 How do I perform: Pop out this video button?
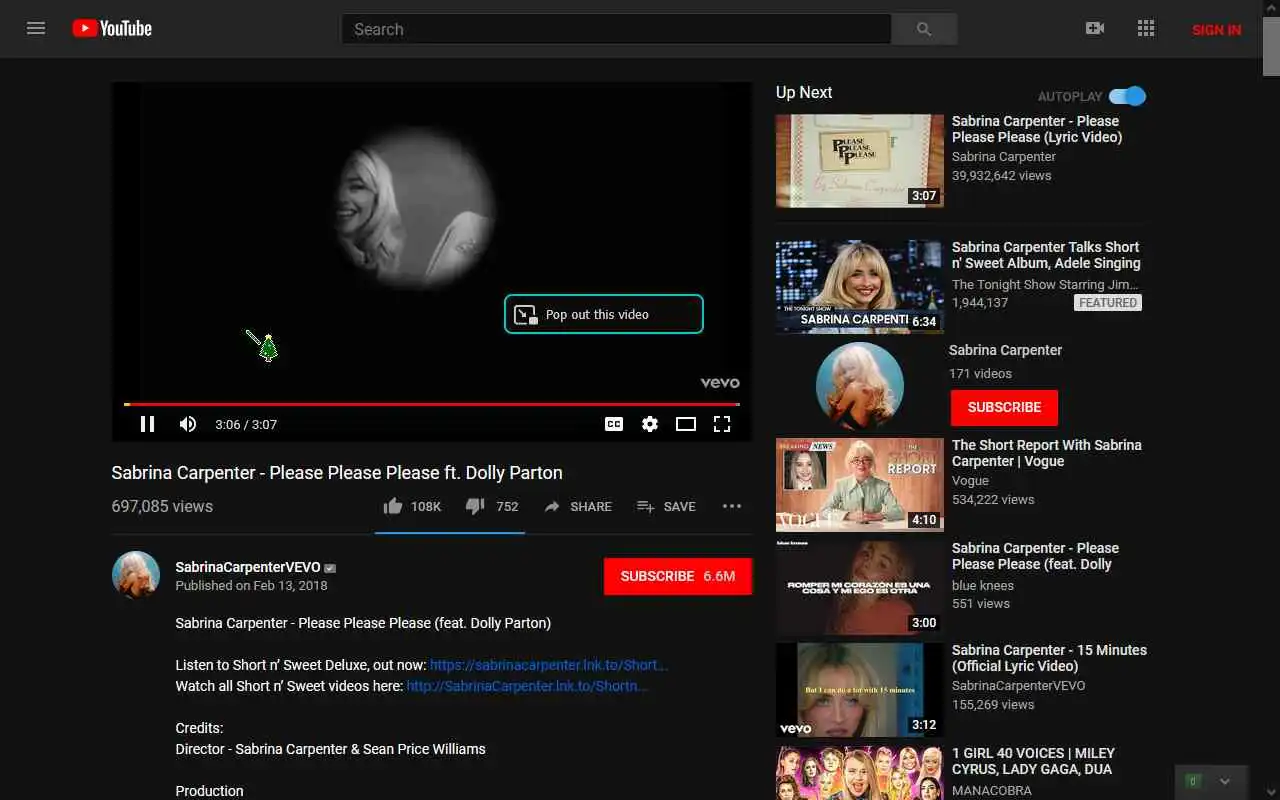tap(604, 314)
